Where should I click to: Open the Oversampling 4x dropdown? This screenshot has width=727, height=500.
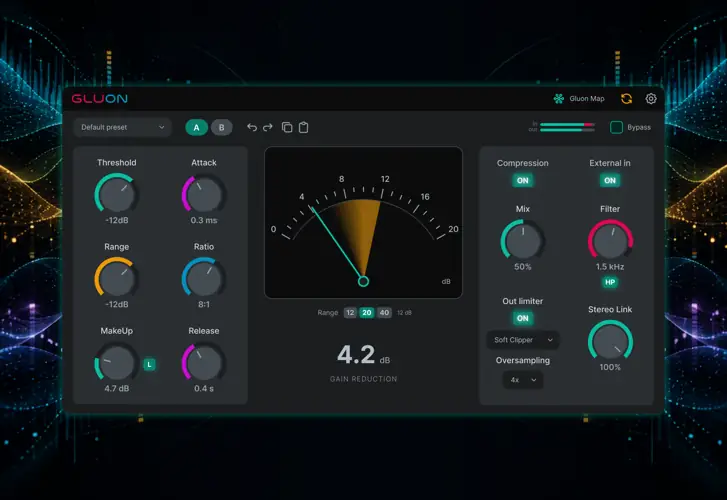[x=523, y=380]
